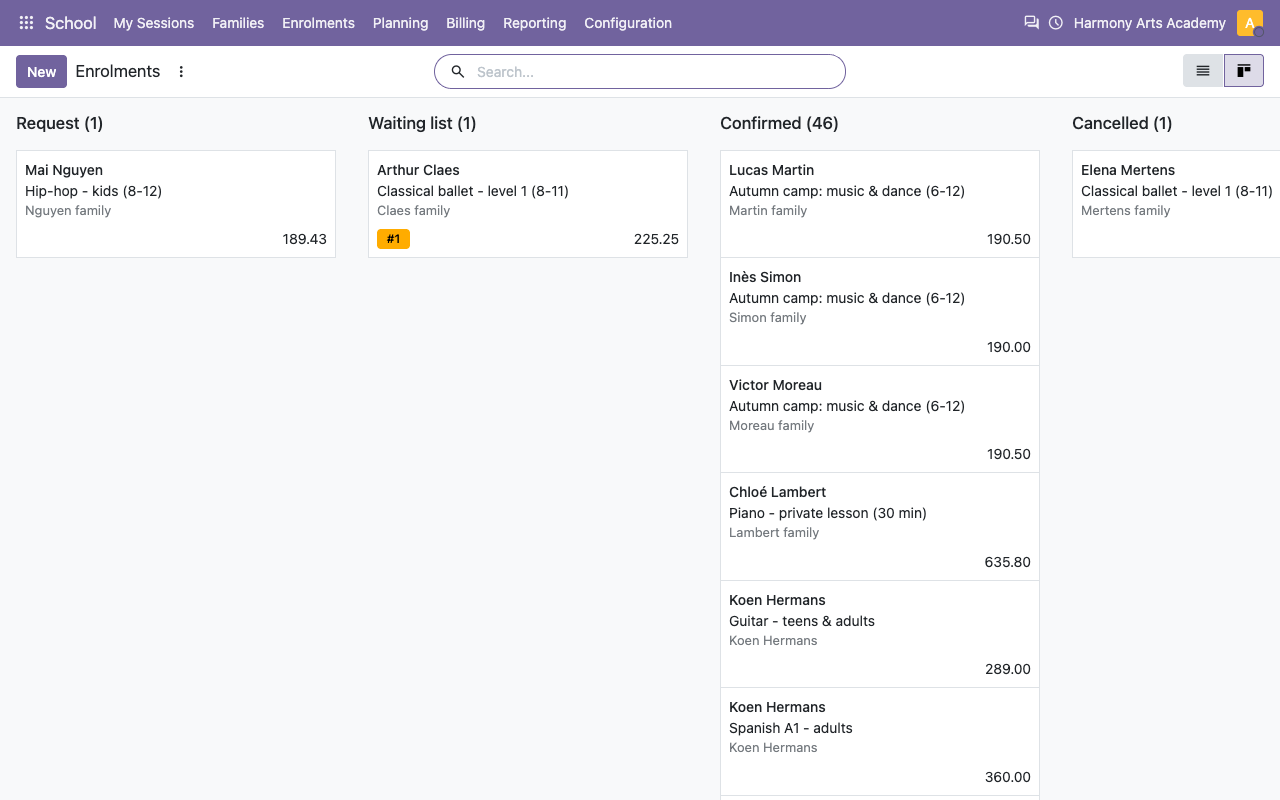Open Victor Moreau's enrolment card
The width and height of the screenshot is (1280, 800).
coord(880,419)
